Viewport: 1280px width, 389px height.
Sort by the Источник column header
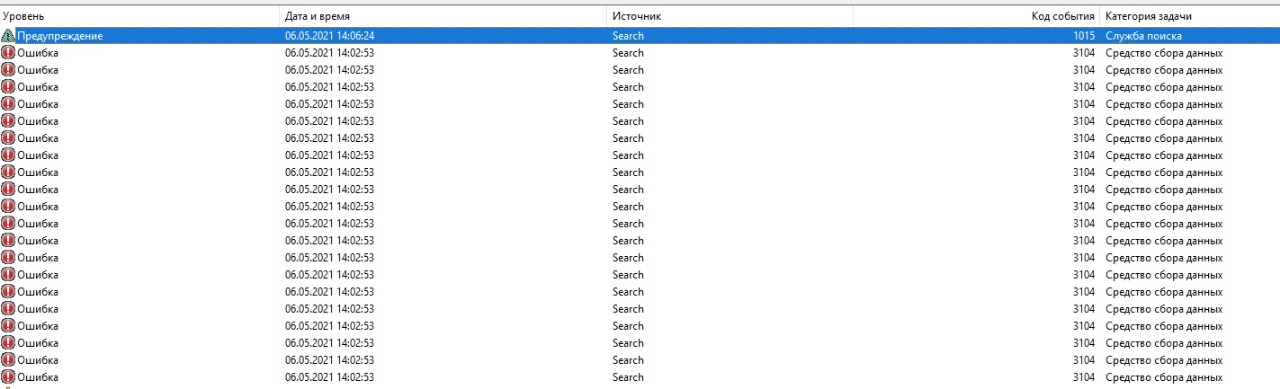point(730,16)
